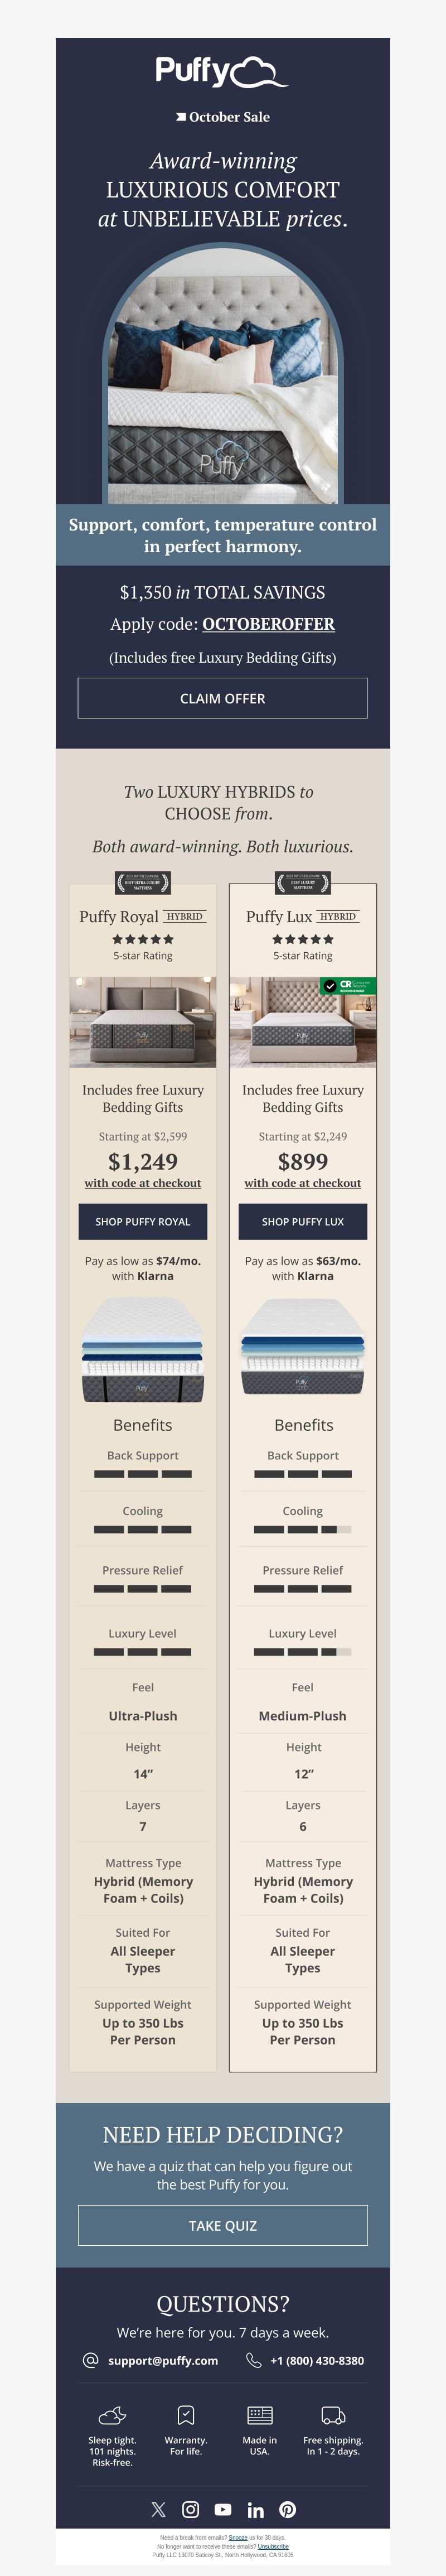The image size is (446, 2576).
Task: Click the Free shipping truck icon
Action: click(x=333, y=2416)
